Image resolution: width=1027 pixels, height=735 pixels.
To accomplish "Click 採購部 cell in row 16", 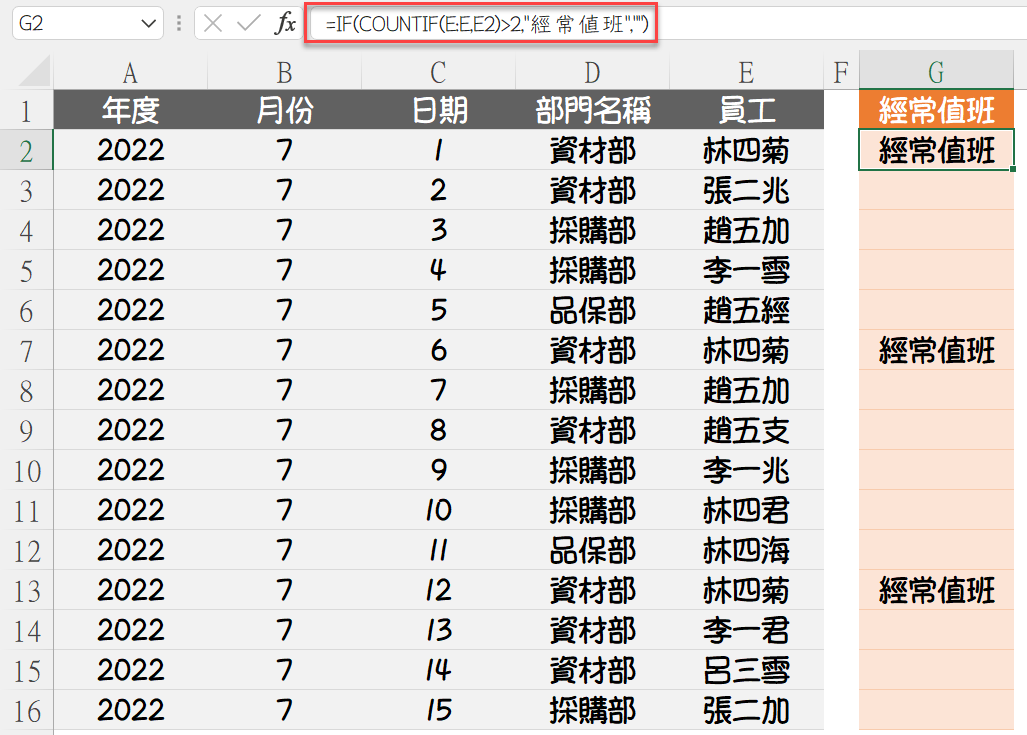I will pos(592,709).
